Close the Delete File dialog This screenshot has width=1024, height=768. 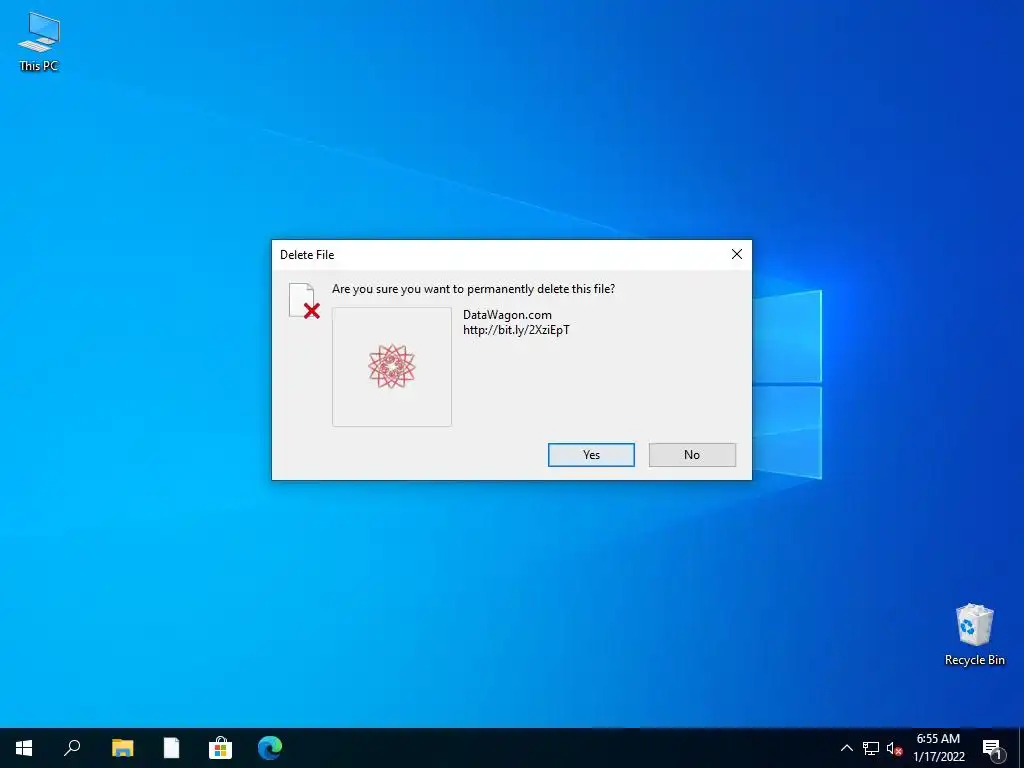pos(737,254)
